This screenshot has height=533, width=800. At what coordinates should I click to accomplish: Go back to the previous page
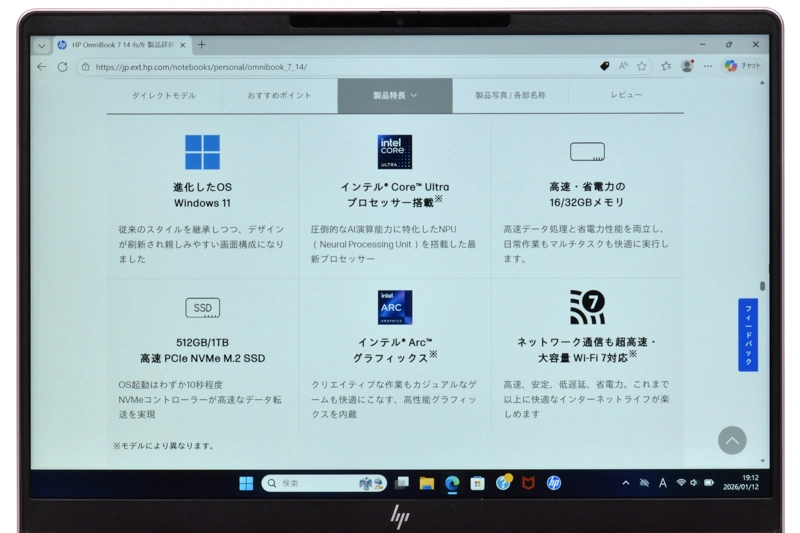(42, 67)
